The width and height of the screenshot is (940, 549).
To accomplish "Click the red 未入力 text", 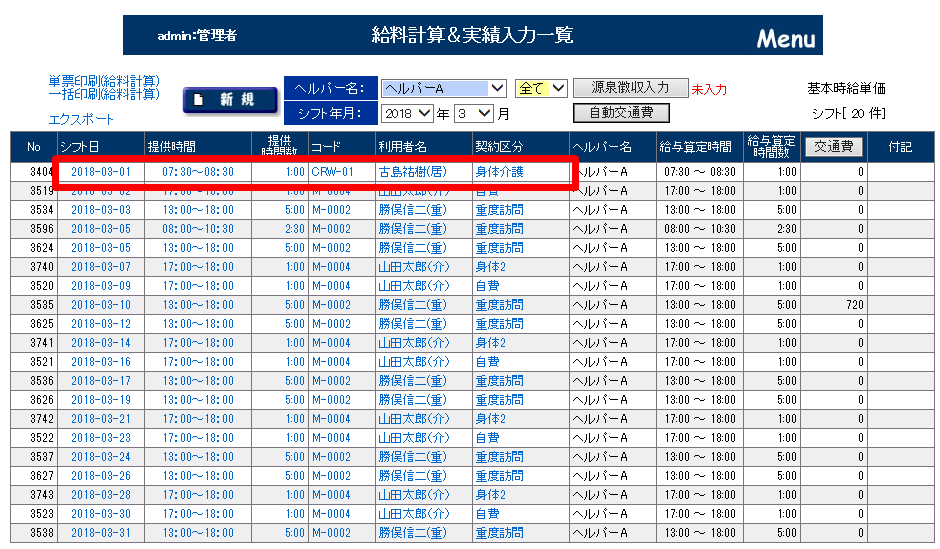I will 709,90.
